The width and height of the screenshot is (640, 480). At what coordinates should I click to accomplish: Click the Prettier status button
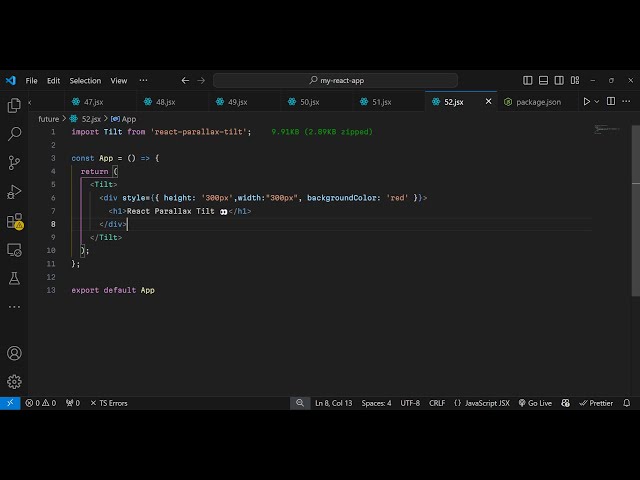596,403
